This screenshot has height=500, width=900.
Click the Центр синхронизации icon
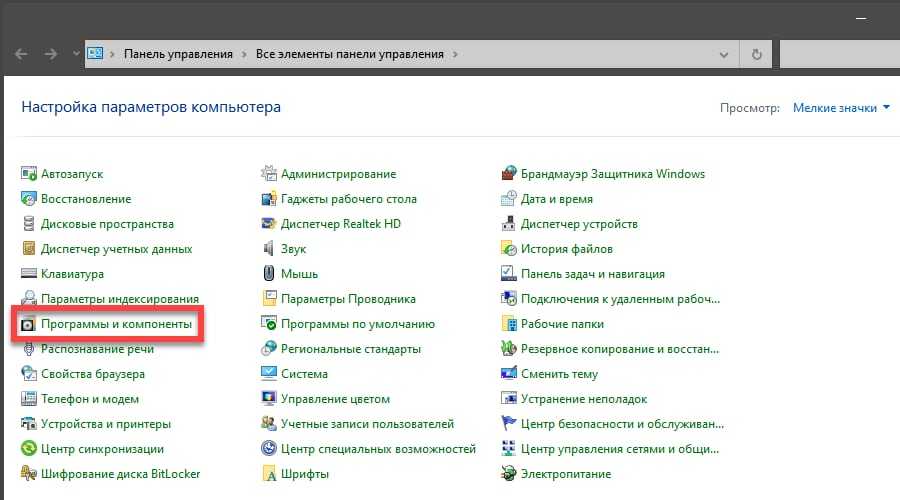(x=29, y=448)
